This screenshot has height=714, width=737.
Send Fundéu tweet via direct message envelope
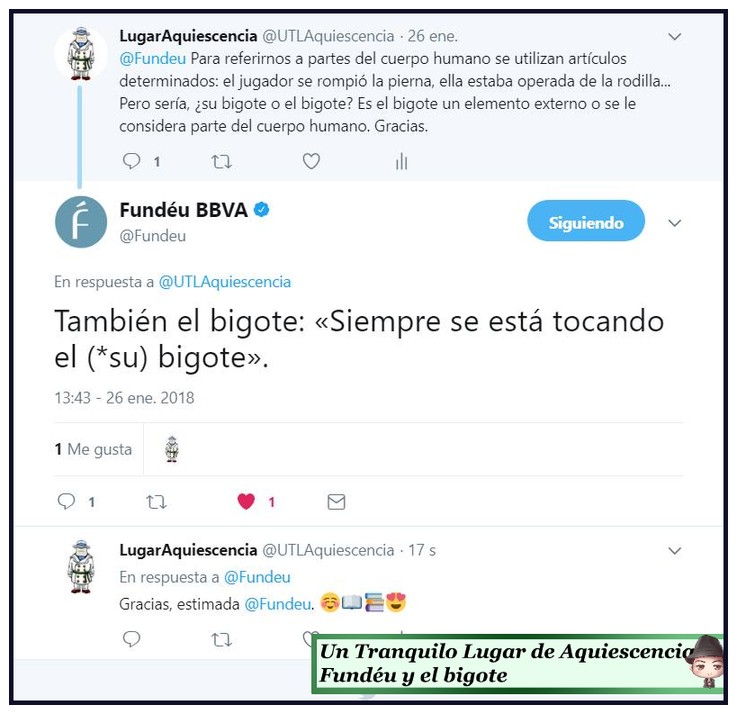point(336,502)
